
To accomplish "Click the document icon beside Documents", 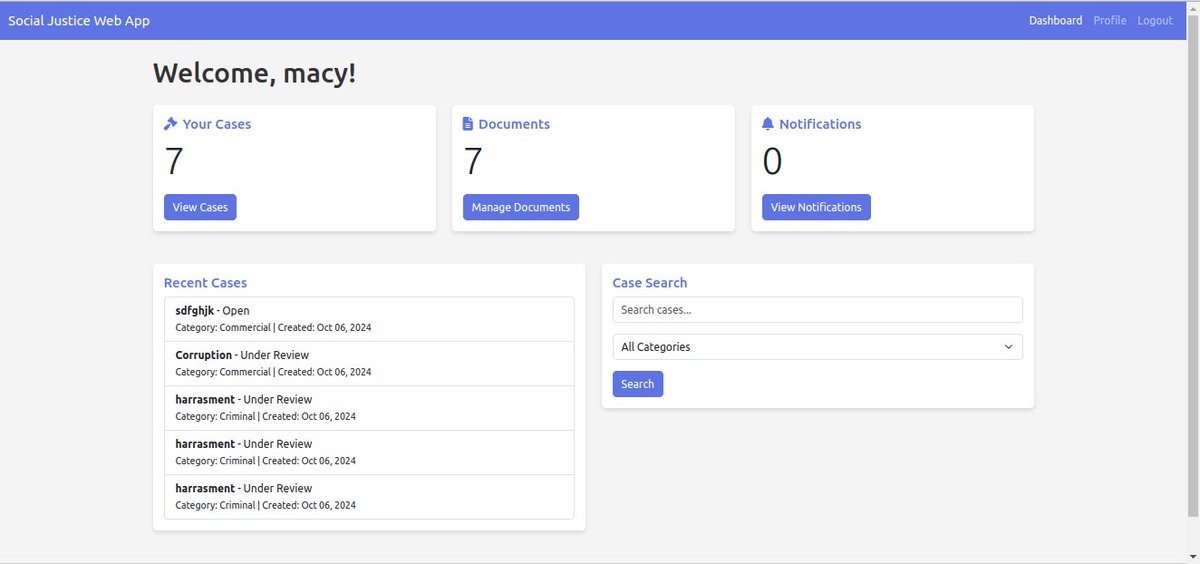I will [x=468, y=124].
